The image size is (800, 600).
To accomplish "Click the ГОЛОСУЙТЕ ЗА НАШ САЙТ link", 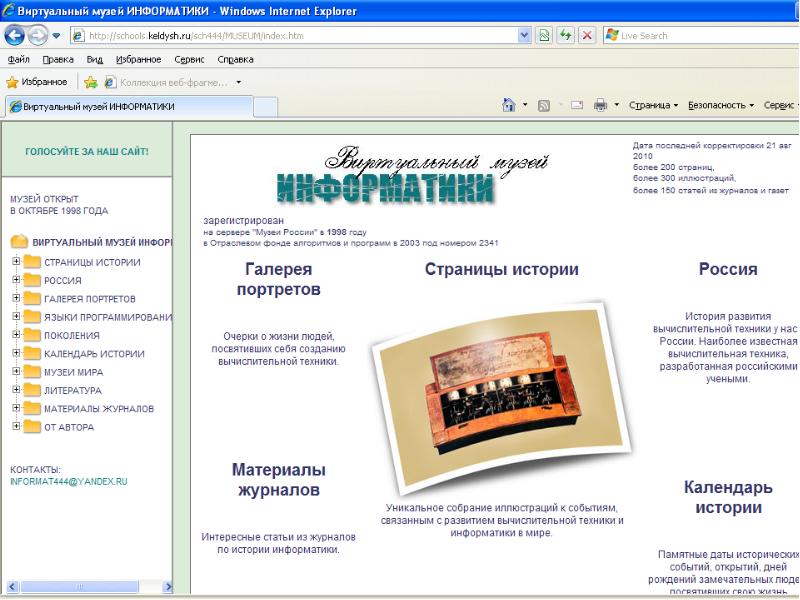I will [87, 152].
